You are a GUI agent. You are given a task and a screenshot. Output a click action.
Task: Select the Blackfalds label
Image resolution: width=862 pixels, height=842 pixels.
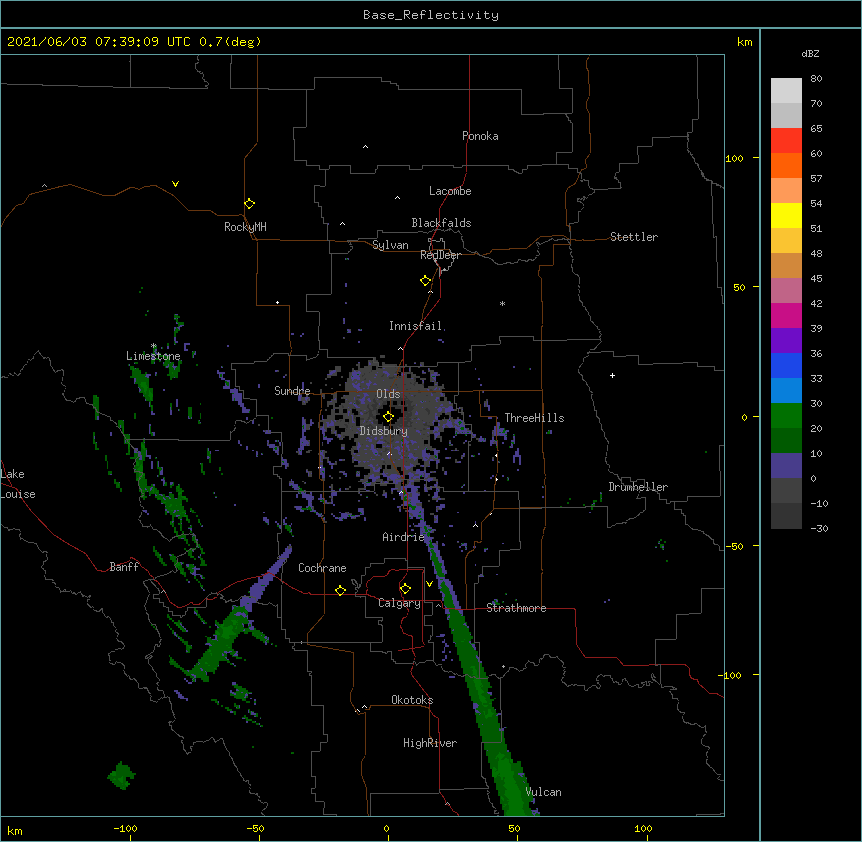pyautogui.click(x=441, y=223)
